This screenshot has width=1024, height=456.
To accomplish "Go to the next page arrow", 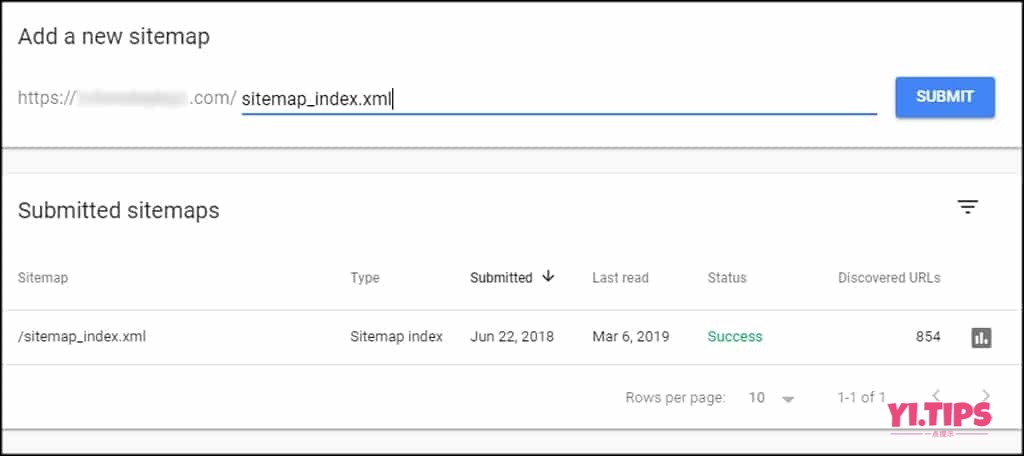I will 986,396.
